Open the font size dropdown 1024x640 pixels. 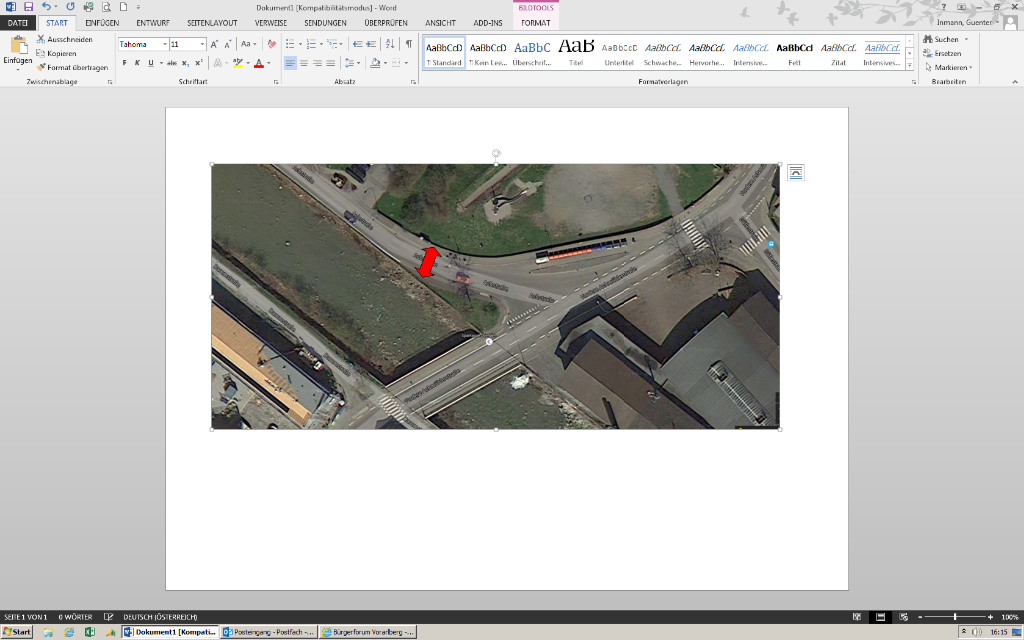click(202, 44)
